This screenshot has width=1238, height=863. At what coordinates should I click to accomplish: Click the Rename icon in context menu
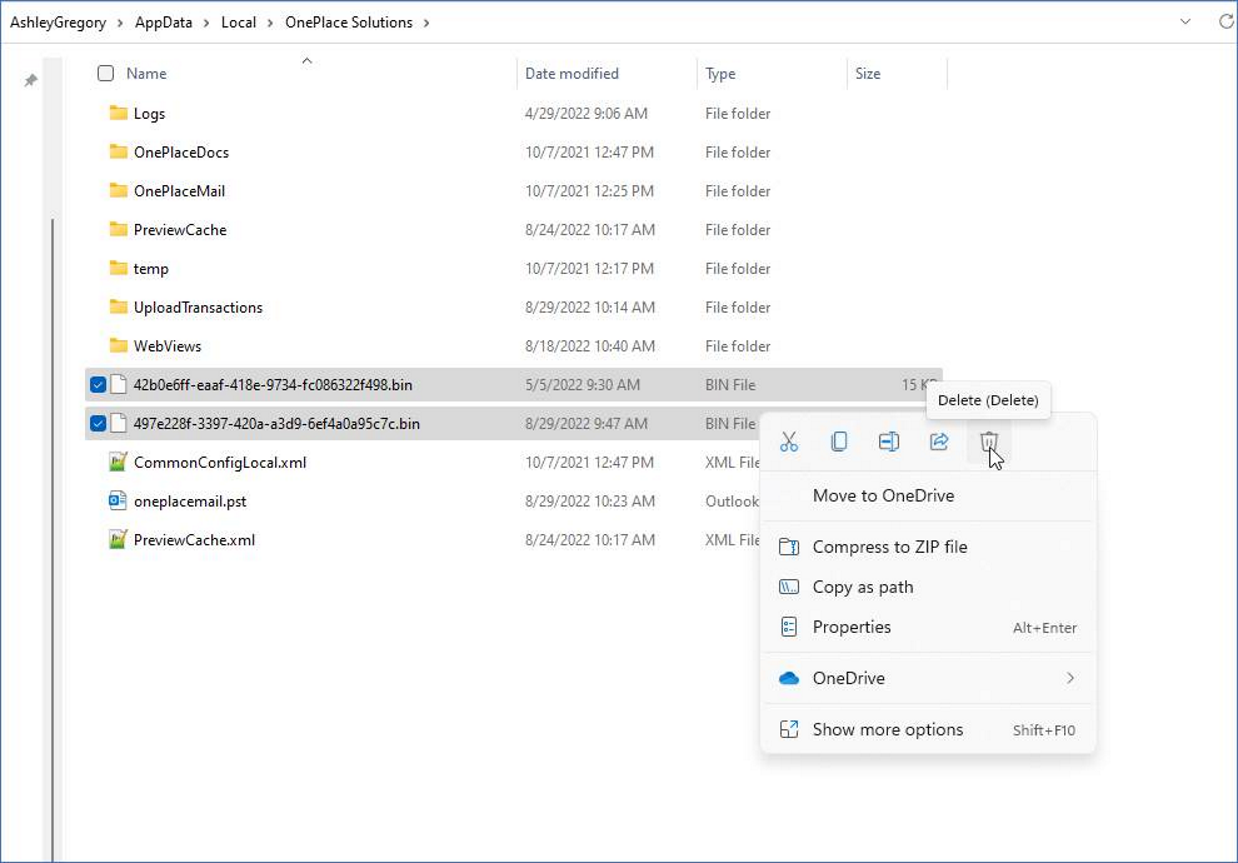[889, 442]
